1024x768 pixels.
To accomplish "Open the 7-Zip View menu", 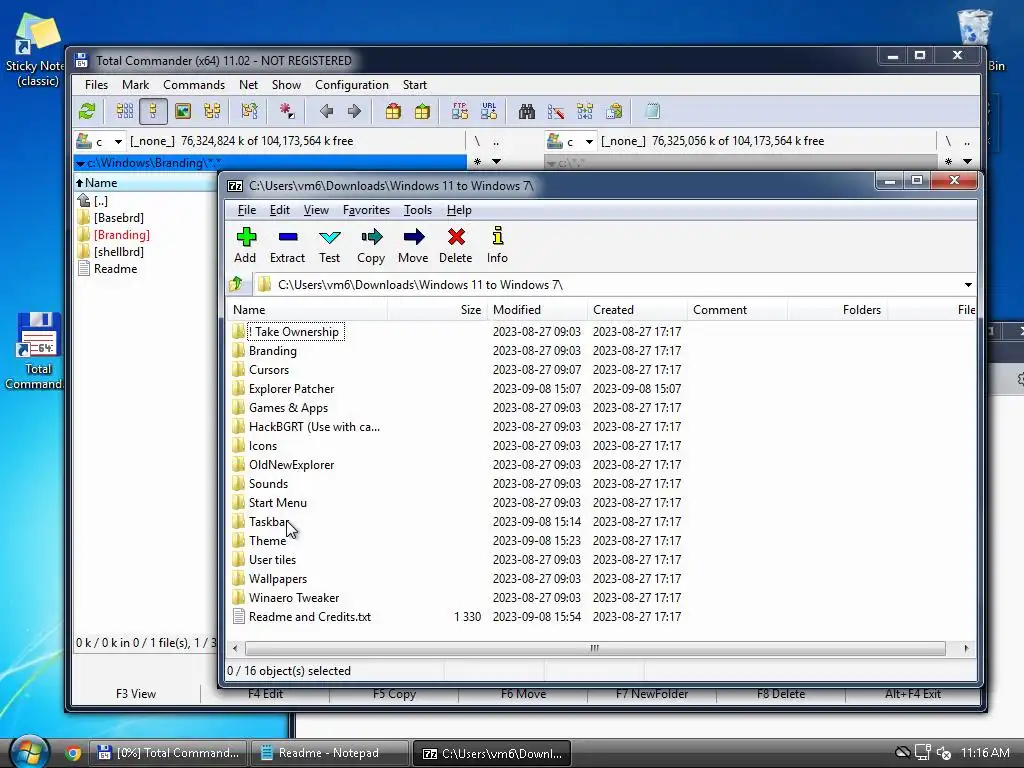I will tap(316, 210).
